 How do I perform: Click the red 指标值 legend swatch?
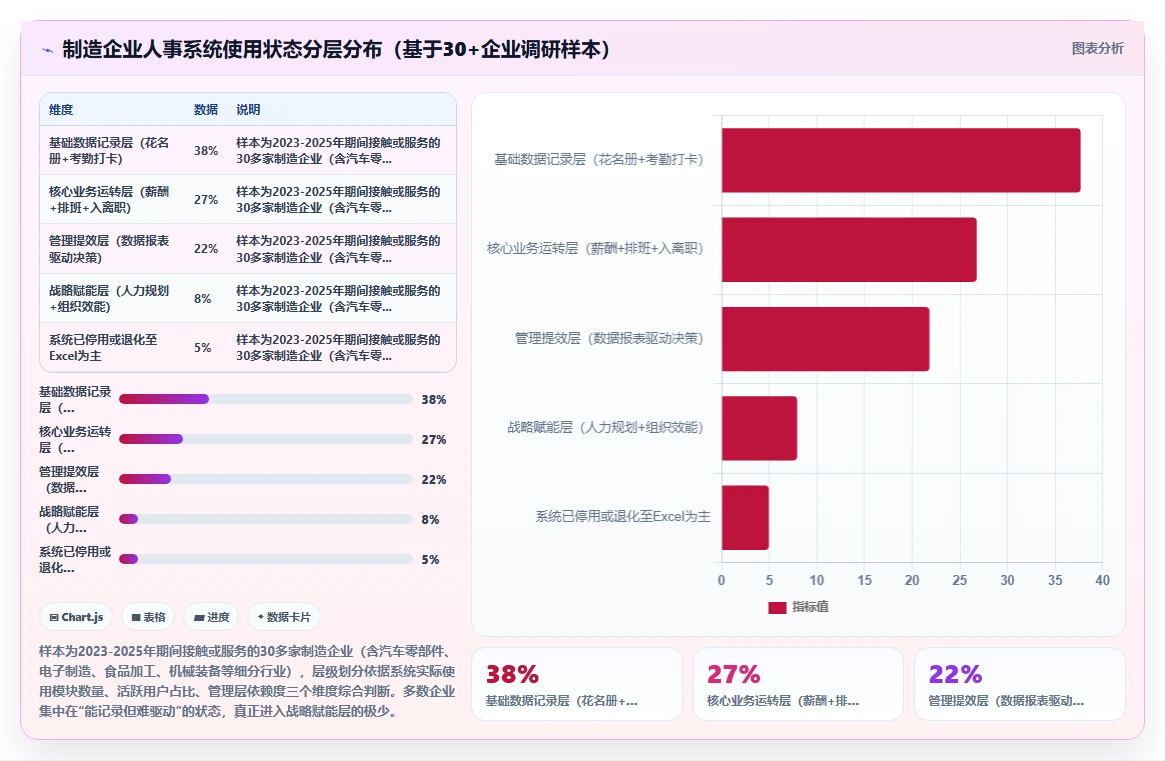coord(777,607)
